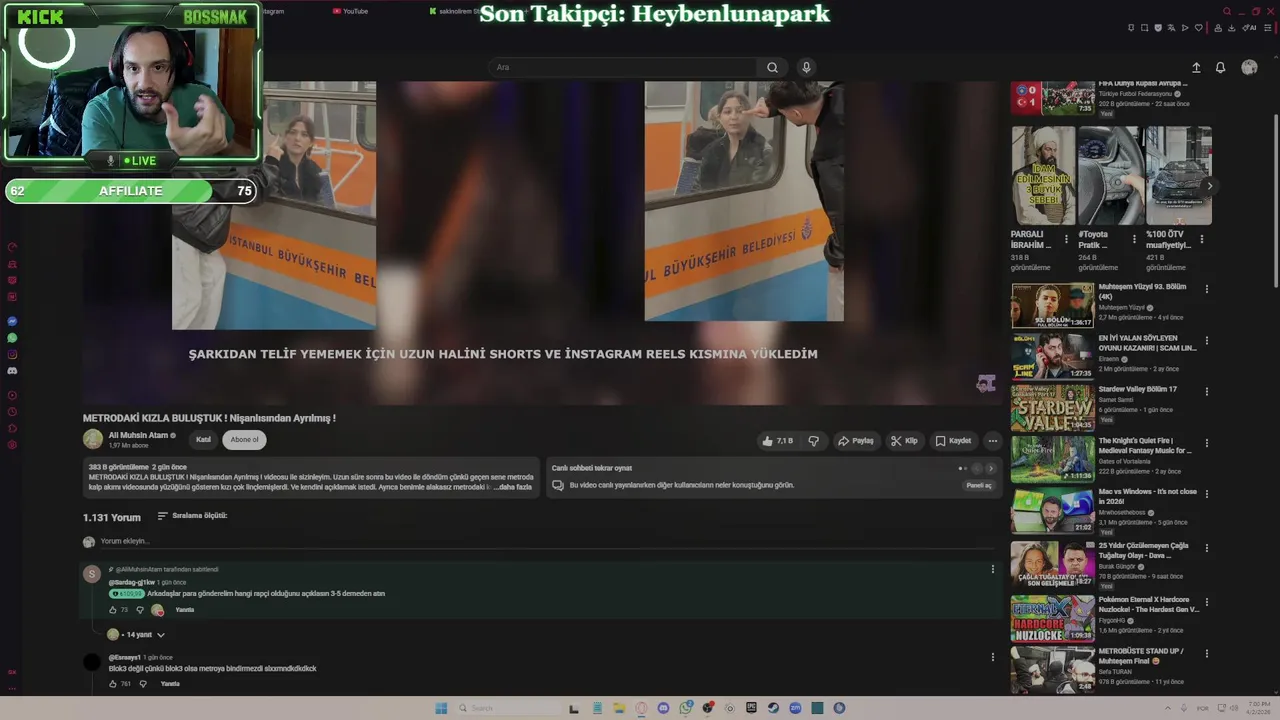Open sidebar settings gear icon
Image resolution: width=1280 pixels, height=720 pixels.
coord(12,444)
